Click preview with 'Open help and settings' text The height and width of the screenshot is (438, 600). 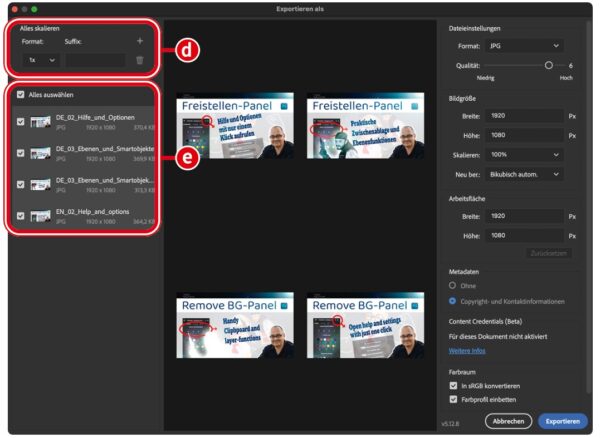[x=365, y=325]
